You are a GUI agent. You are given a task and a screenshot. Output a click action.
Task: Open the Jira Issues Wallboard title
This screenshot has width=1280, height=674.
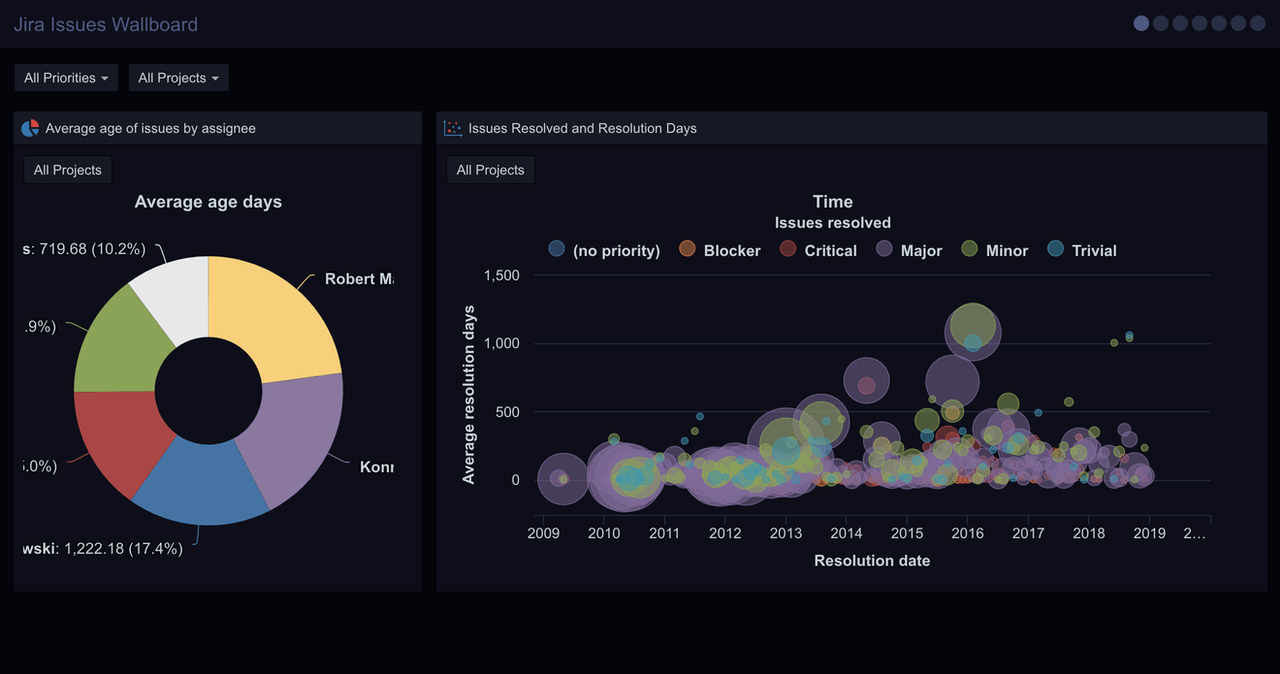[x=106, y=24]
